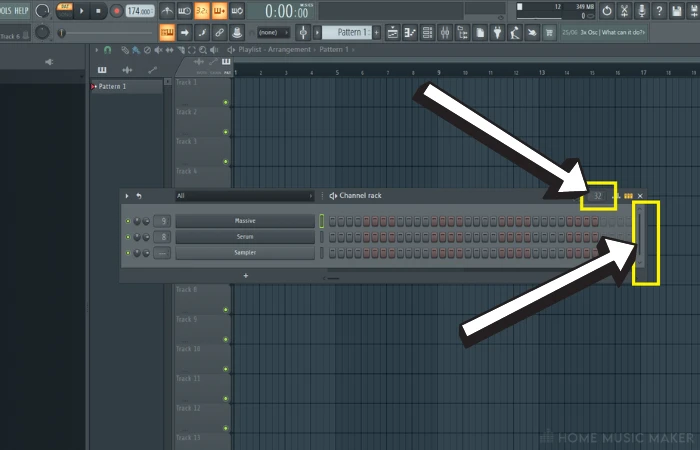Viewport: 700px width, 450px height.
Task: Open the HELP menu
Action: point(22,10)
